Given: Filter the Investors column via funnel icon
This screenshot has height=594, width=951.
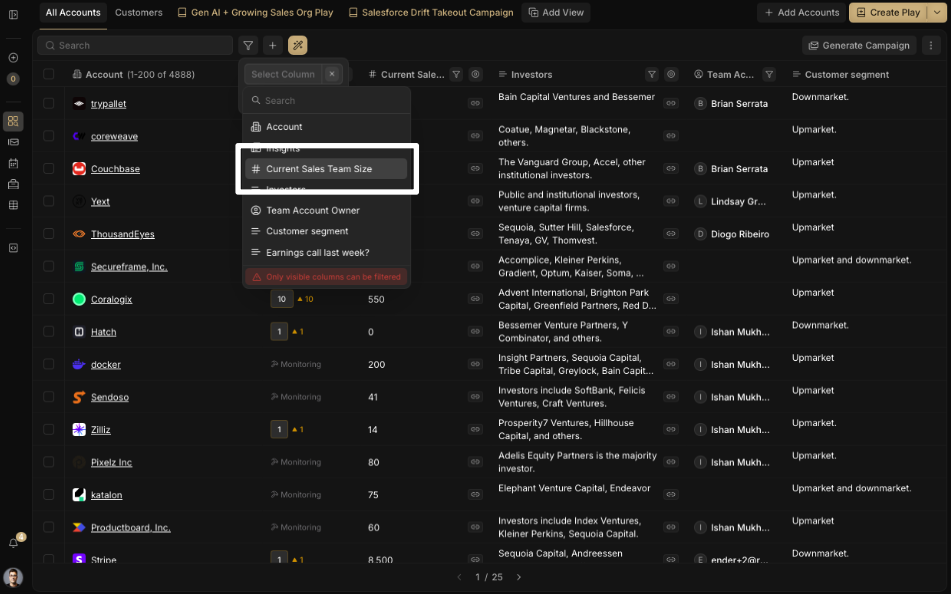Looking at the screenshot, I should point(651,74).
